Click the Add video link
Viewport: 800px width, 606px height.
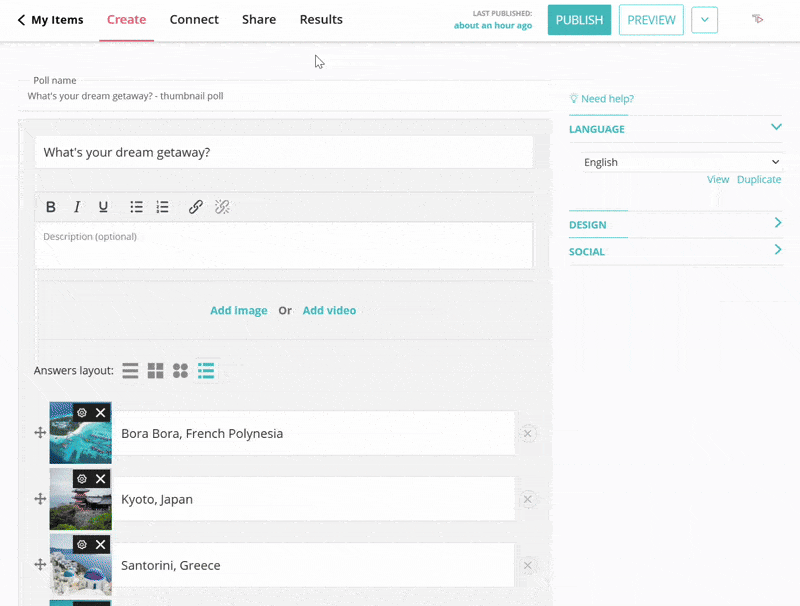(x=329, y=310)
